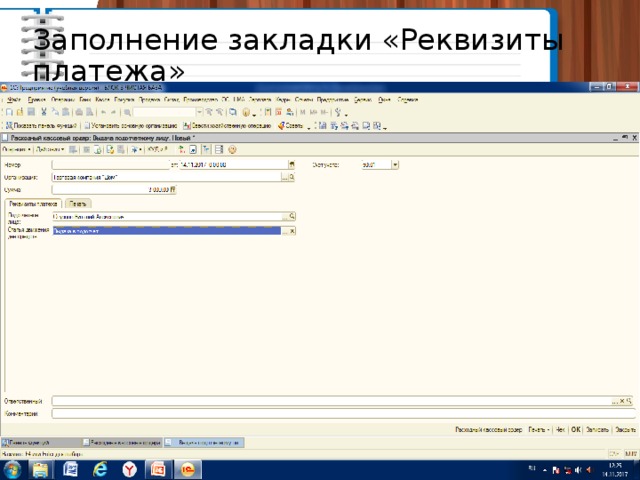
Task: Open the Касса menu
Action: pyautogui.click(x=102, y=100)
